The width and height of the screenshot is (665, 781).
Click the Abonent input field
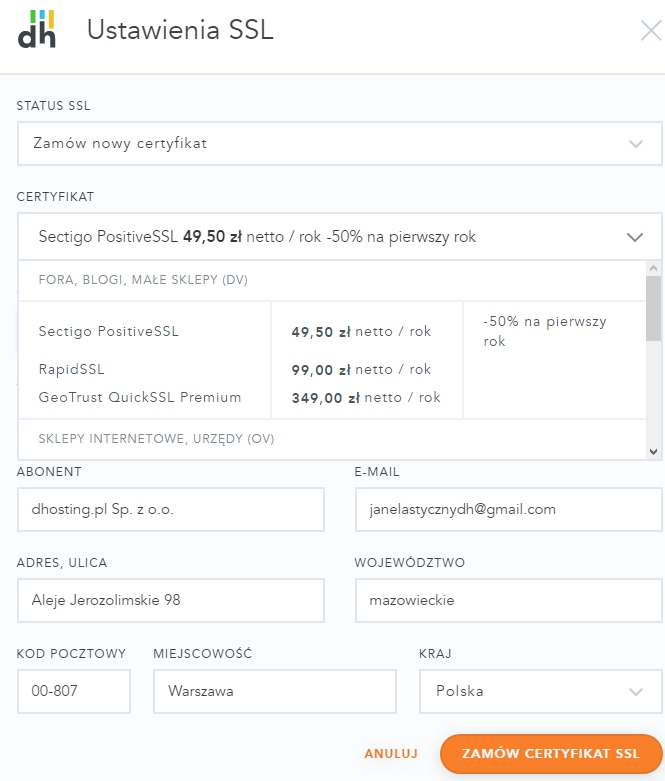pyautogui.click(x=171, y=510)
